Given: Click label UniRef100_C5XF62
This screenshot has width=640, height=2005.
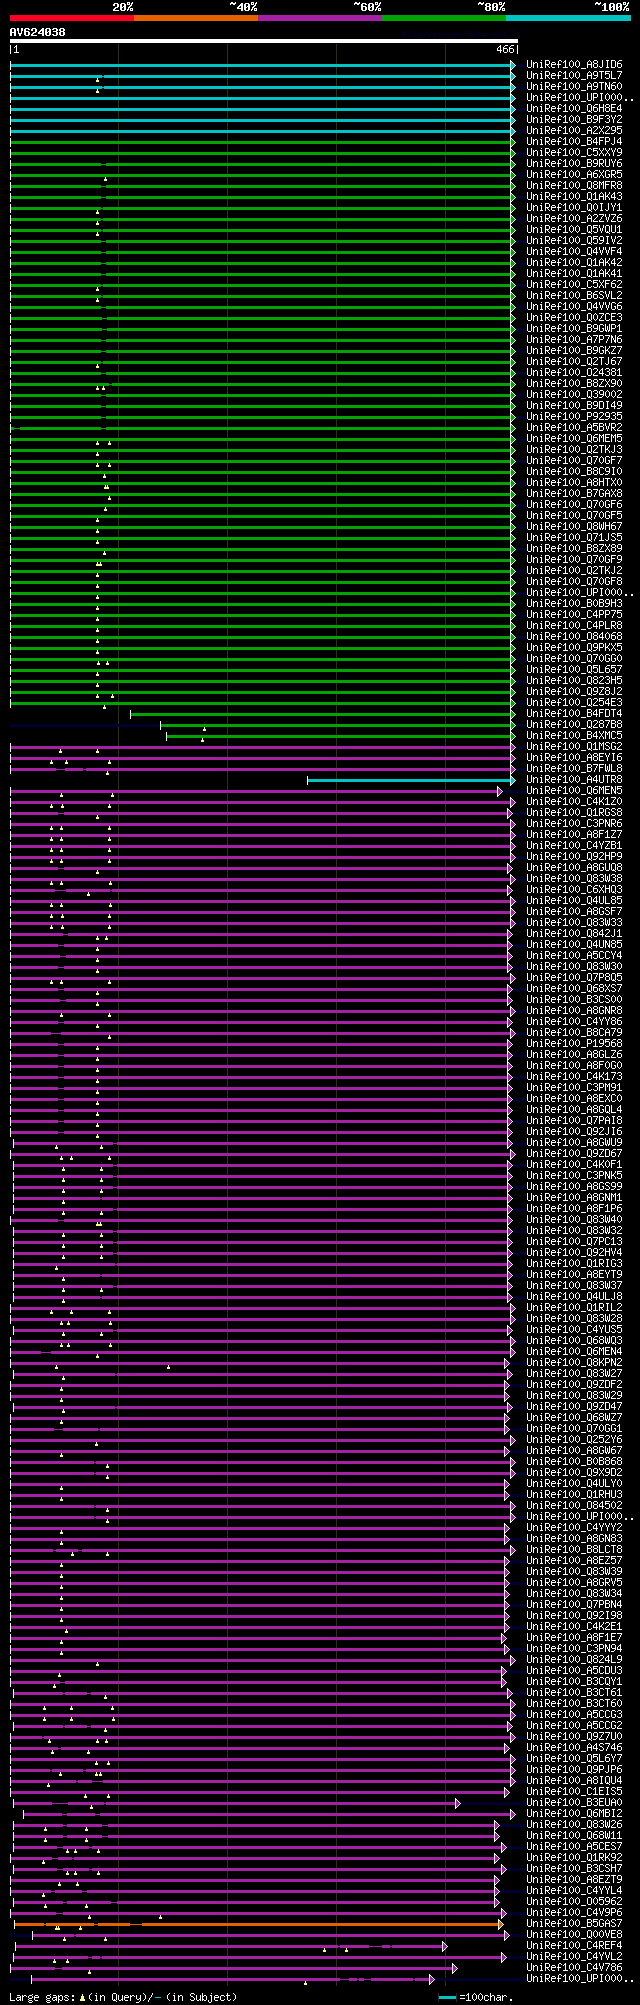Looking at the screenshot, I should pos(574,284).
